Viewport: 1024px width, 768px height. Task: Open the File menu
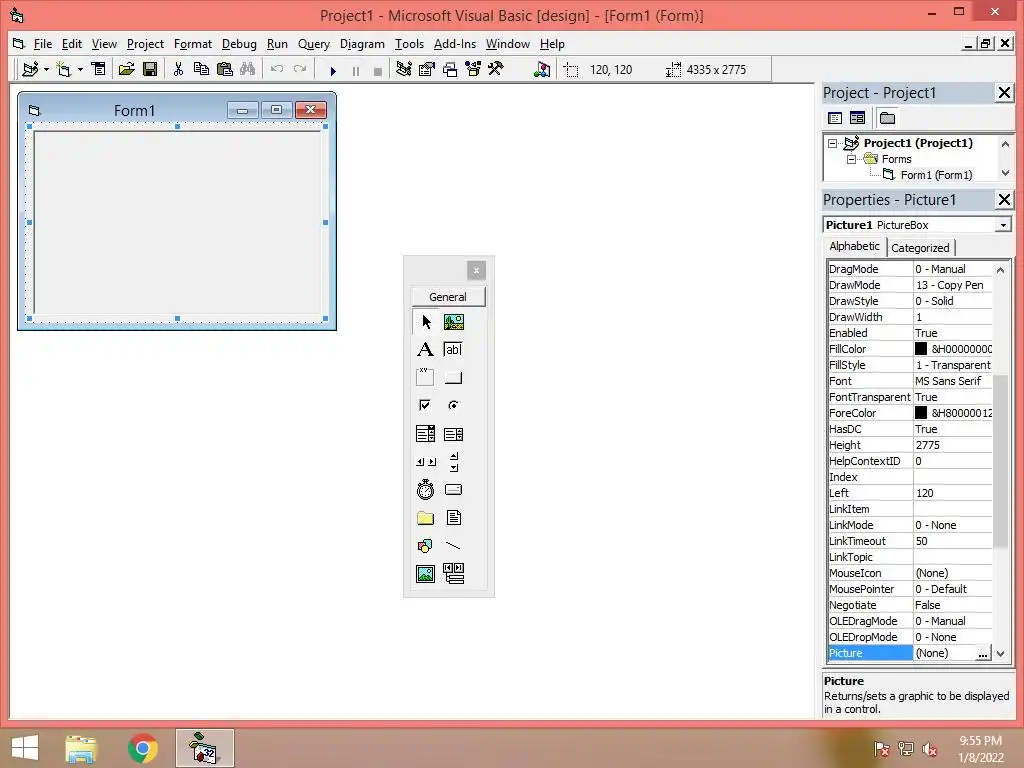click(42, 44)
